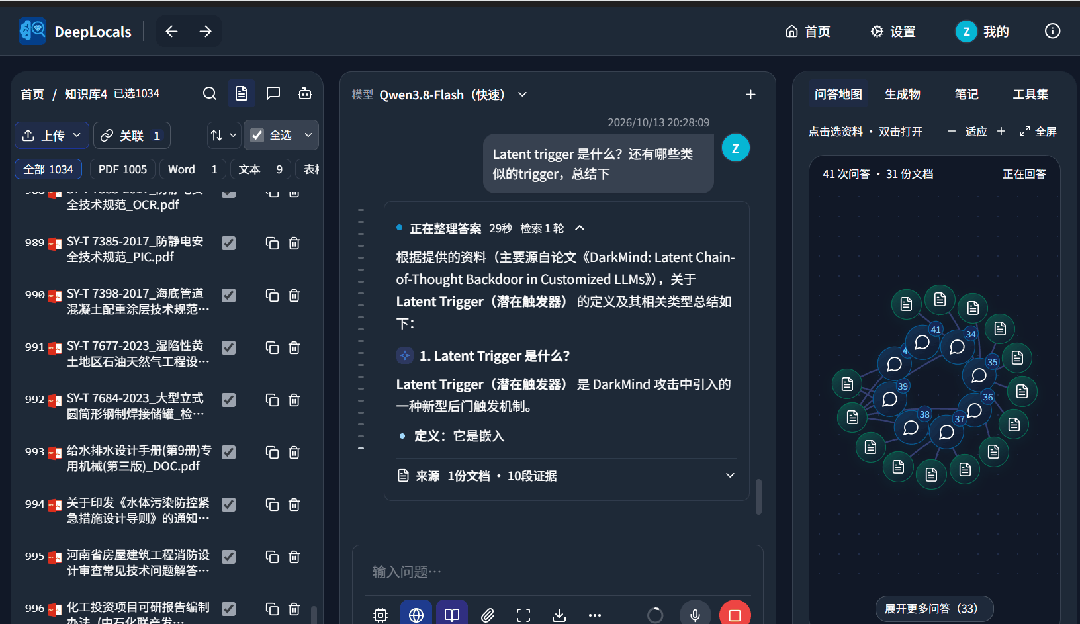Start a new chat with plus icon
1080x624 pixels.
tap(750, 94)
